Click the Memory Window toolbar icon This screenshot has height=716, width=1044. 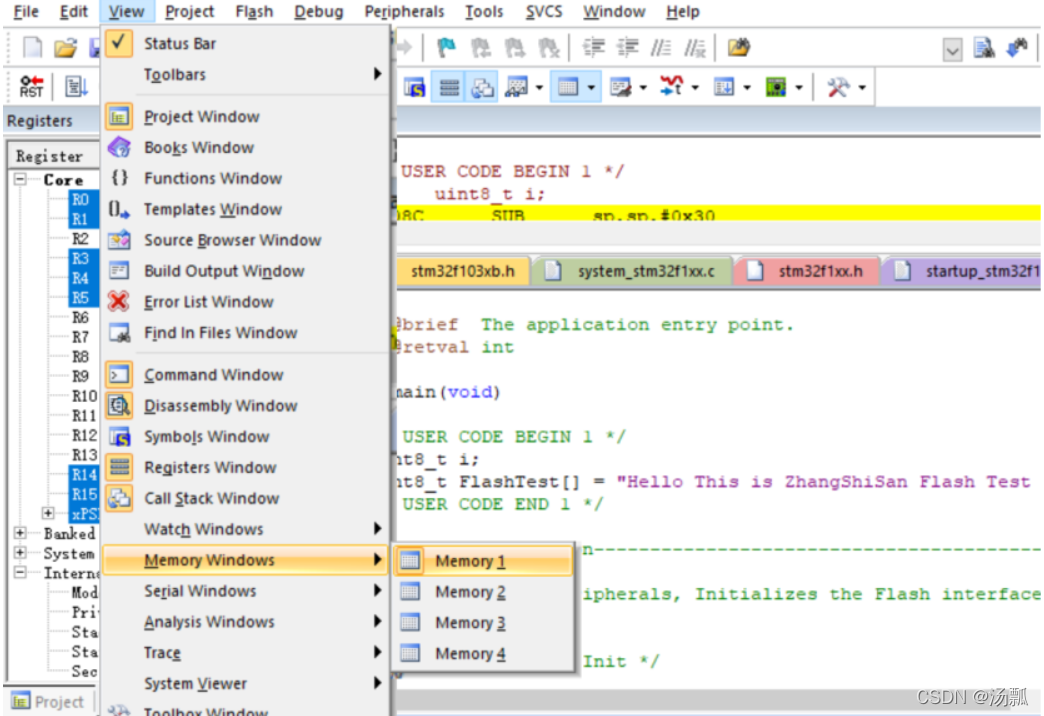[x=568, y=87]
